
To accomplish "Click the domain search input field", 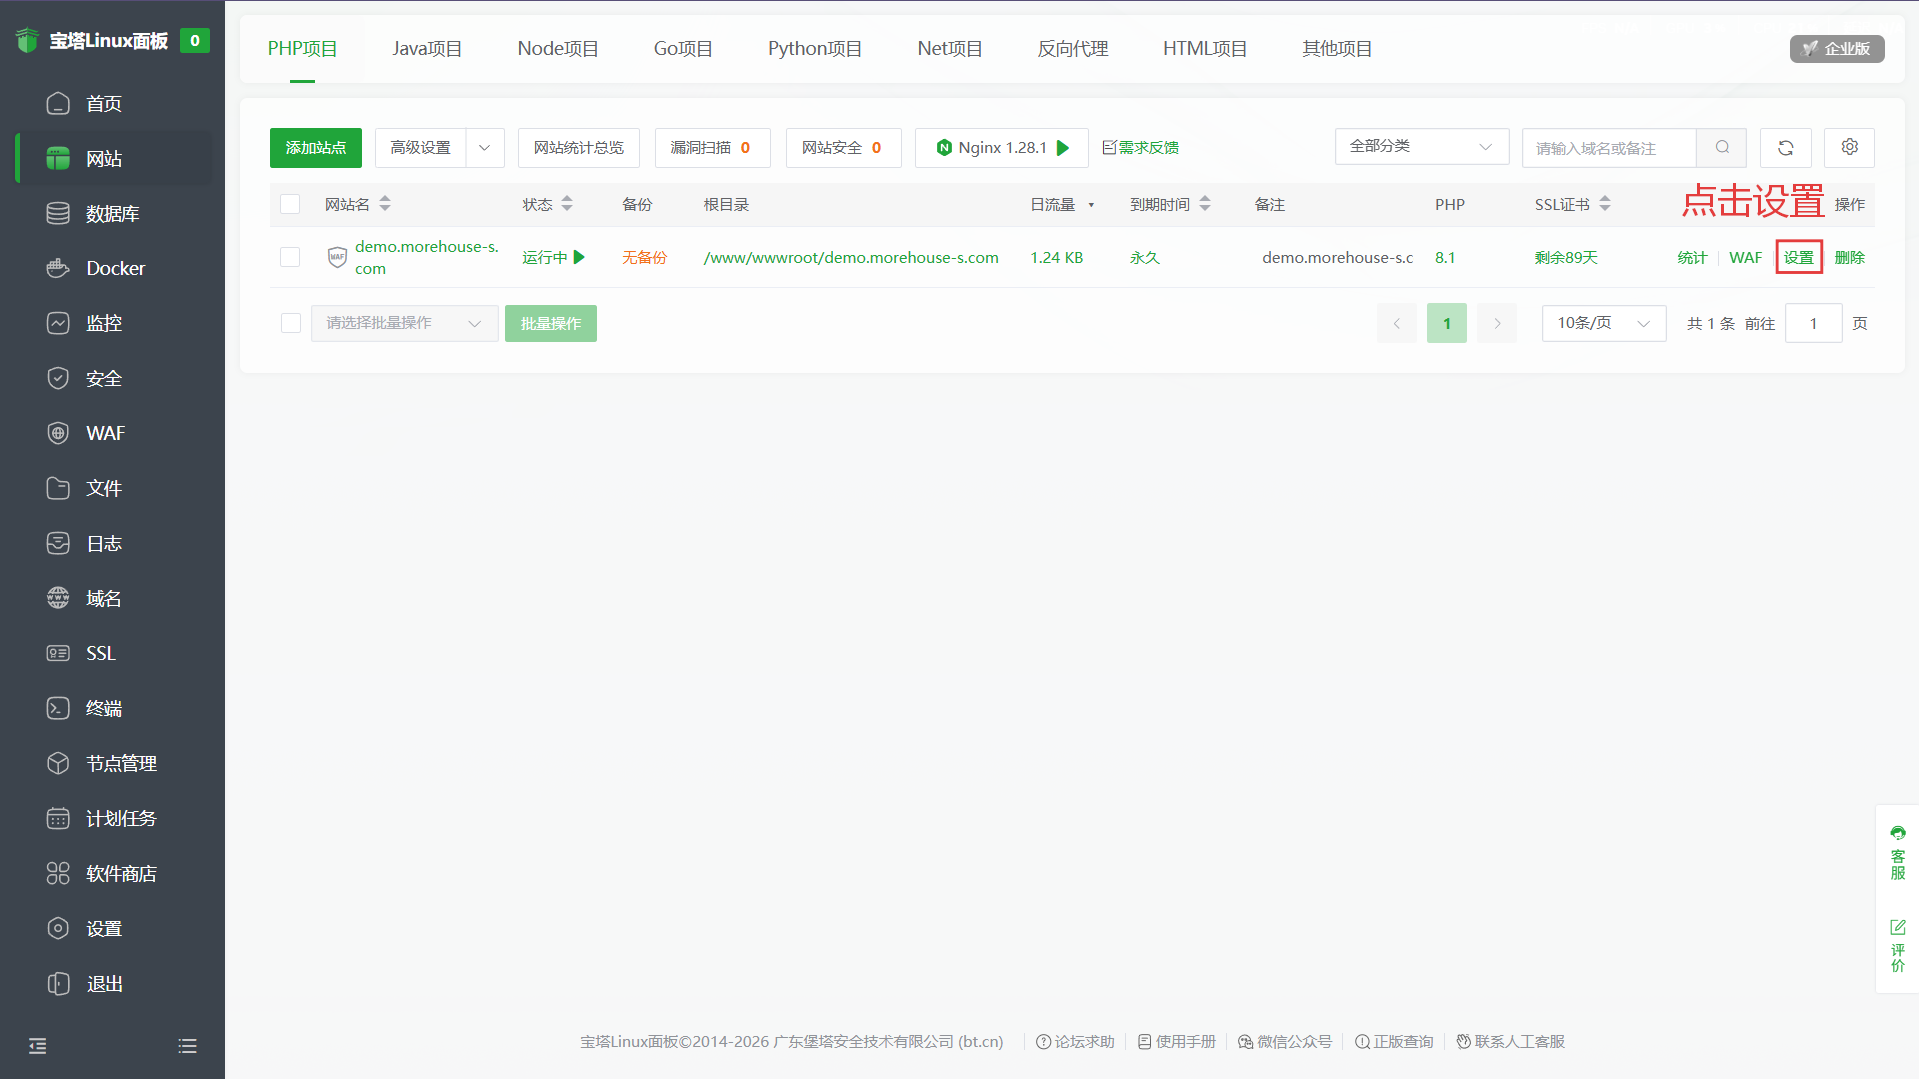I will [1608, 148].
